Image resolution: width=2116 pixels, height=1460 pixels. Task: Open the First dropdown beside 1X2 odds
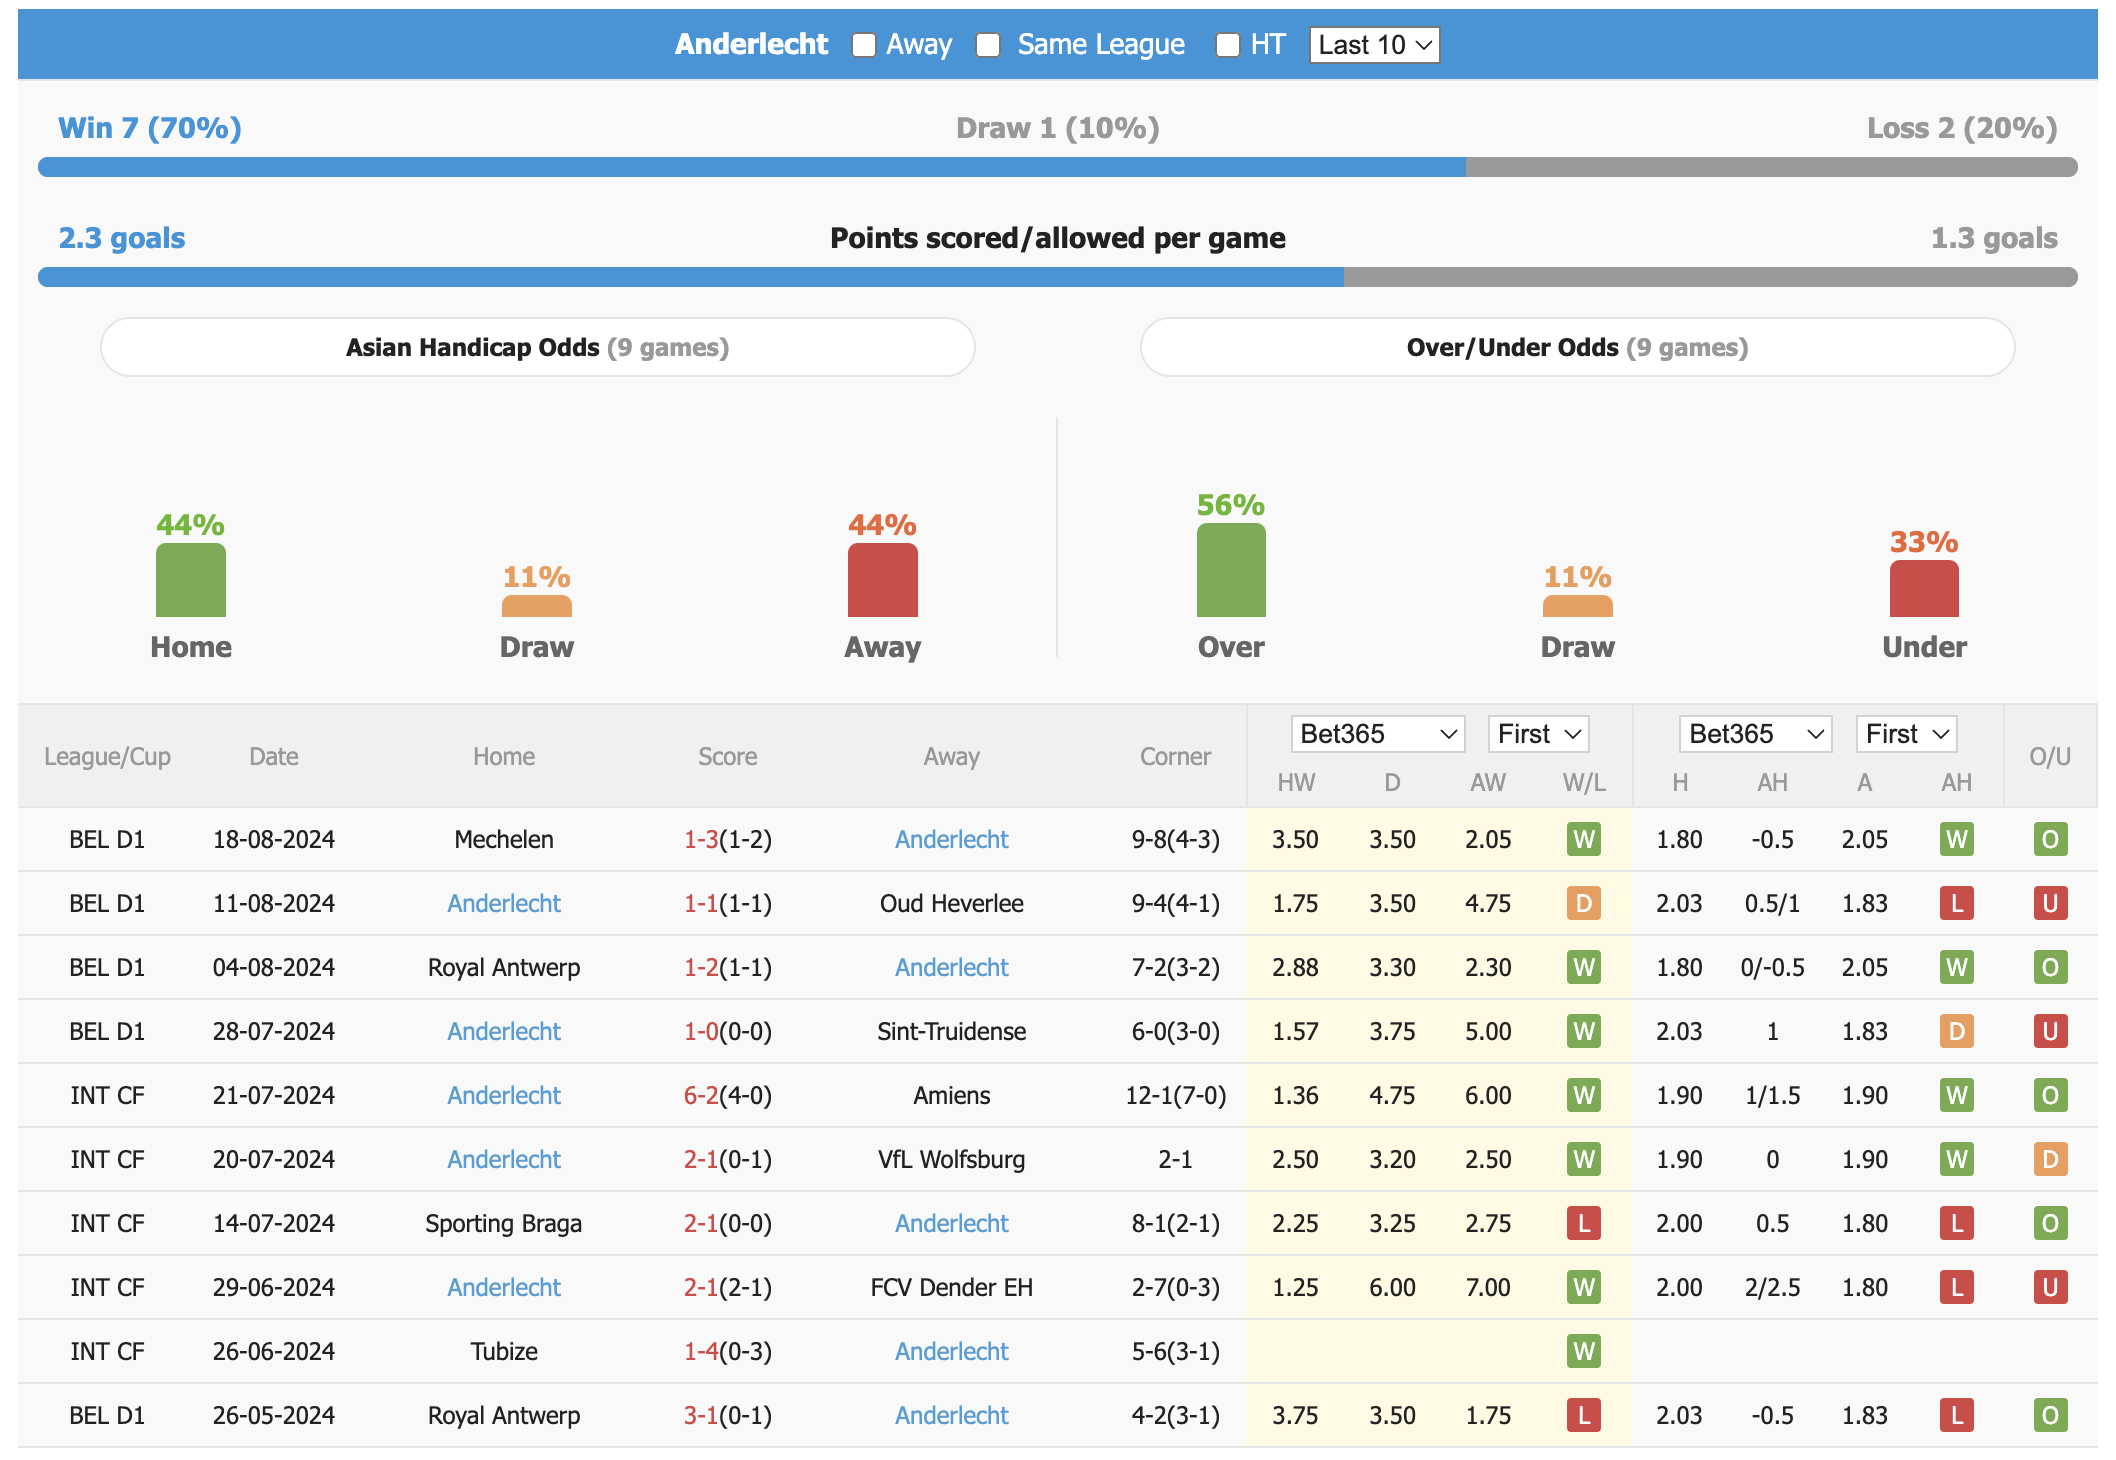pos(1538,734)
